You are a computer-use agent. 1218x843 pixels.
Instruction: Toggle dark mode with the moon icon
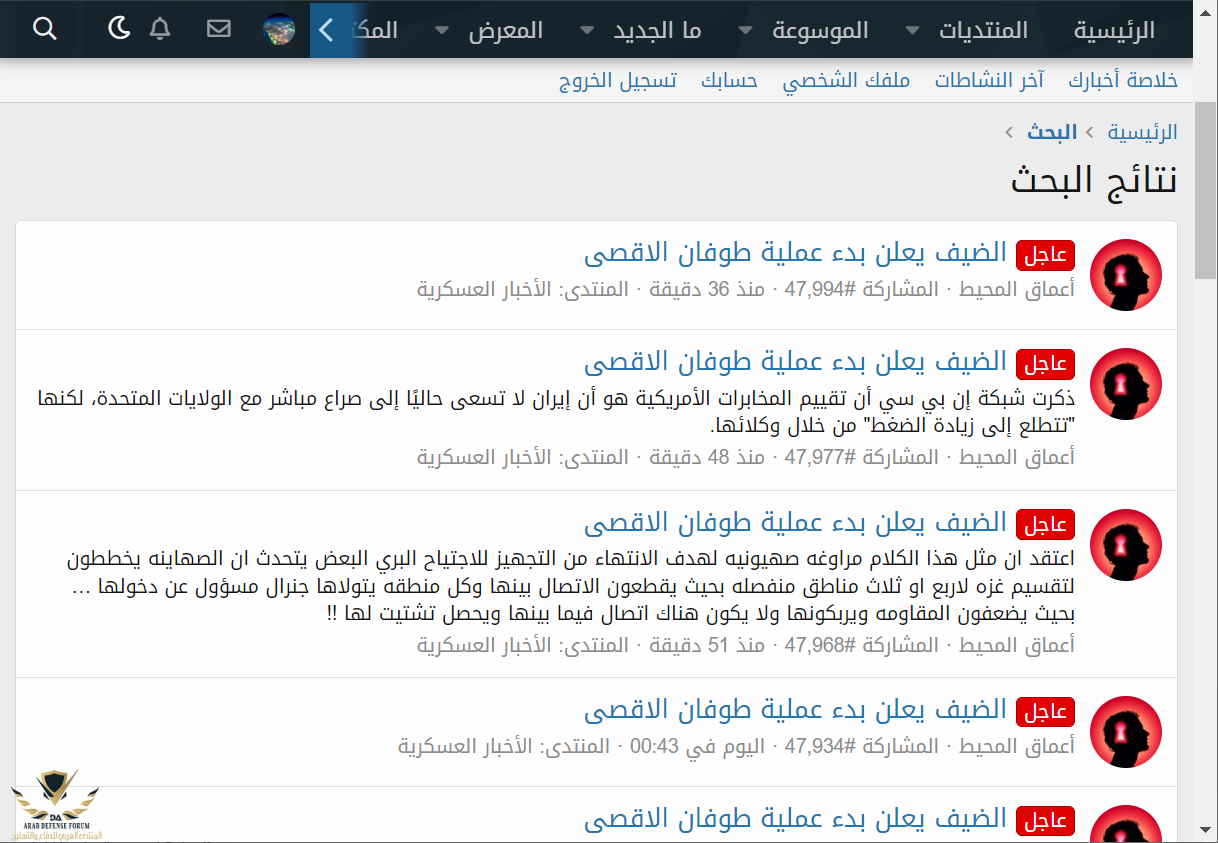(119, 29)
